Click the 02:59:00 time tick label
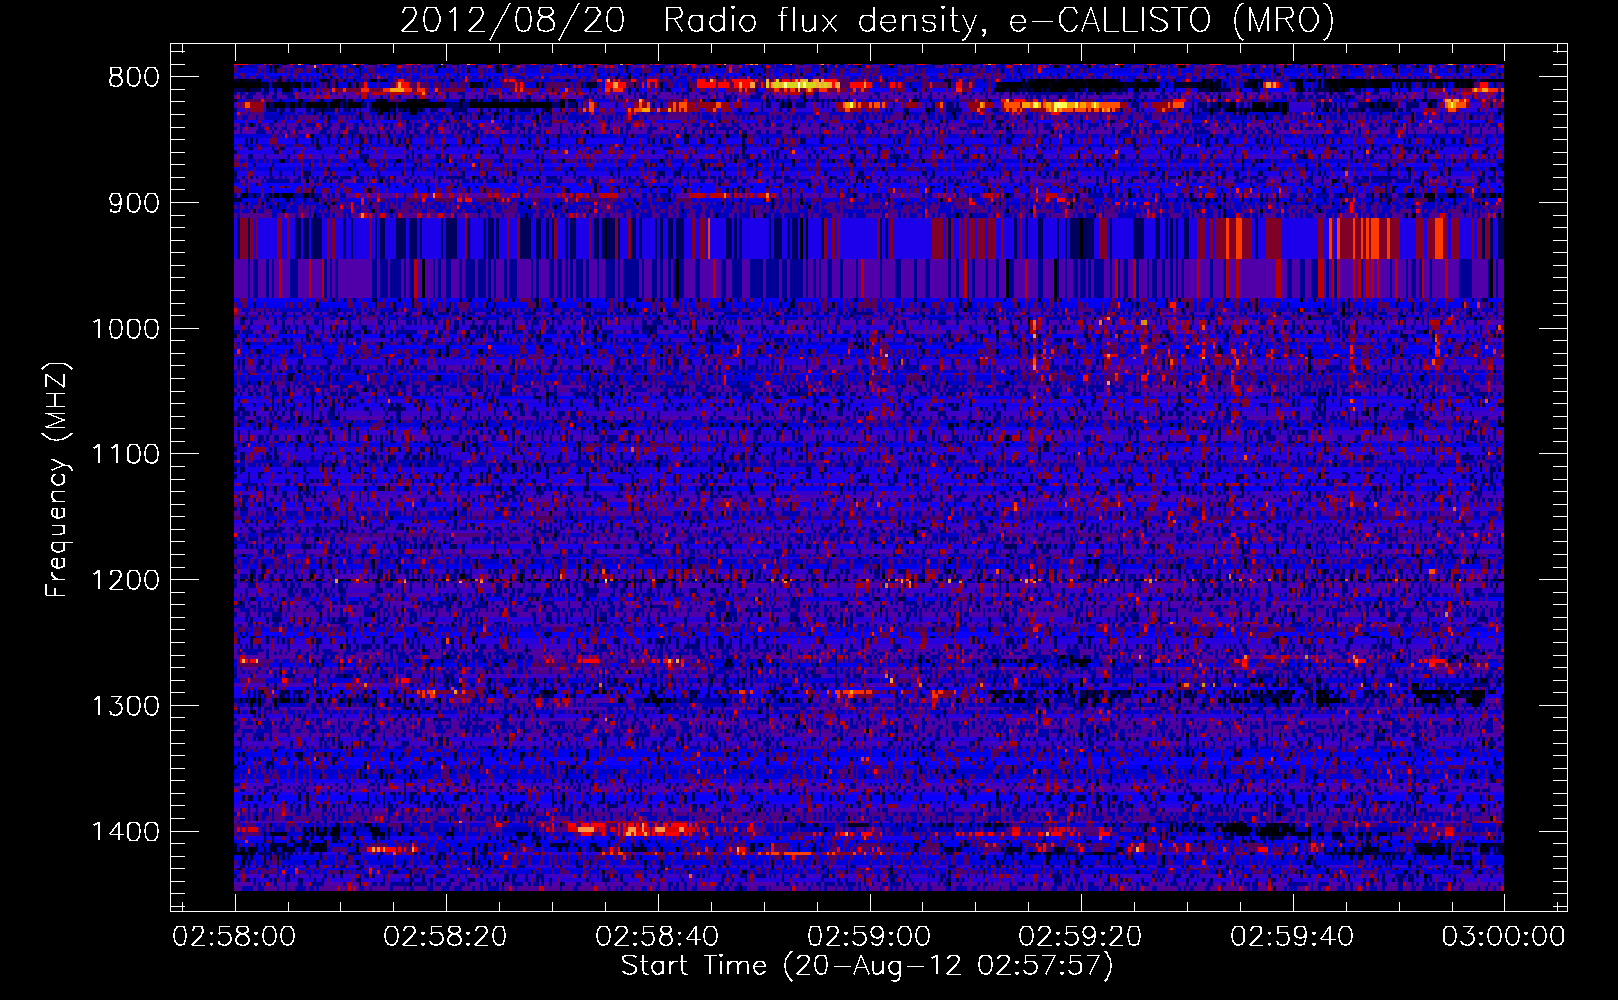Viewport: 1618px width, 1000px height. tap(869, 937)
